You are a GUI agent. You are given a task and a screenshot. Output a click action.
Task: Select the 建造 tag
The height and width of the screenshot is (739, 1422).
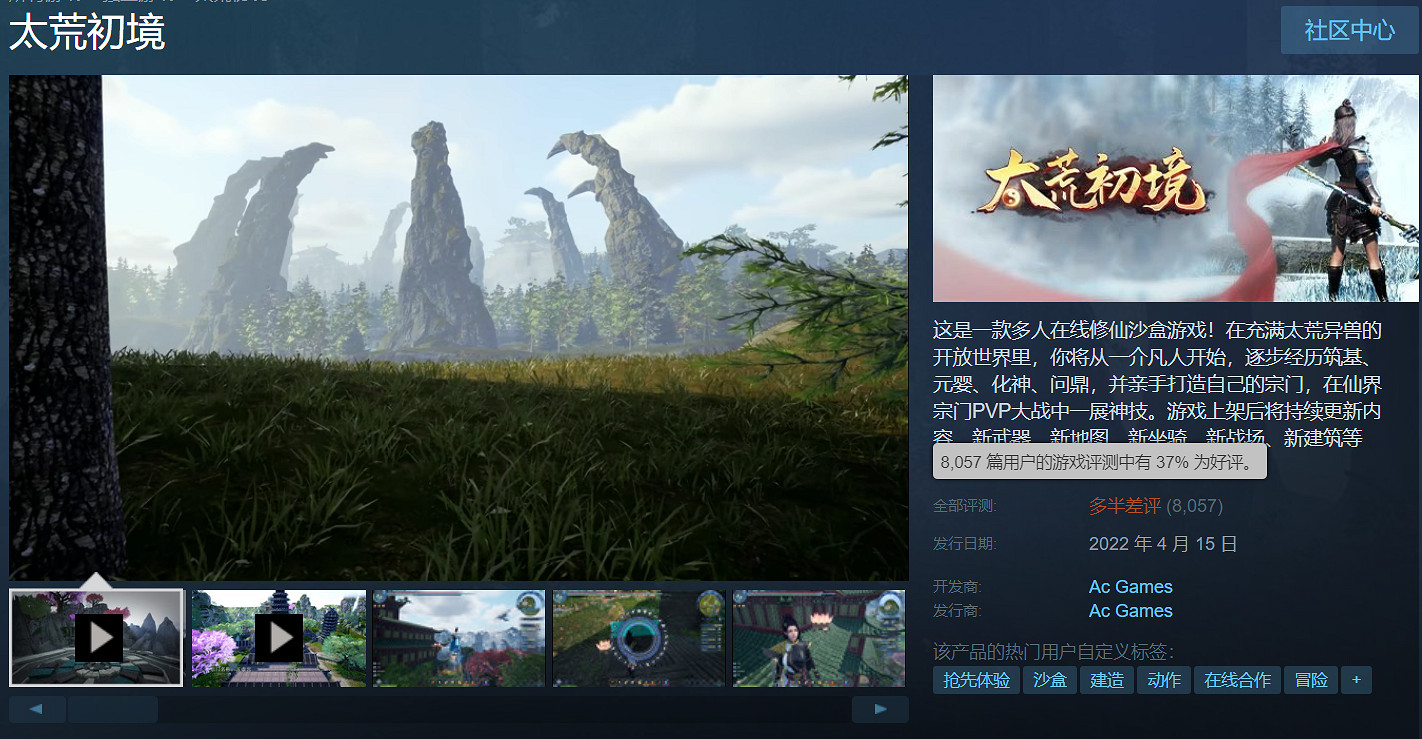(1106, 681)
